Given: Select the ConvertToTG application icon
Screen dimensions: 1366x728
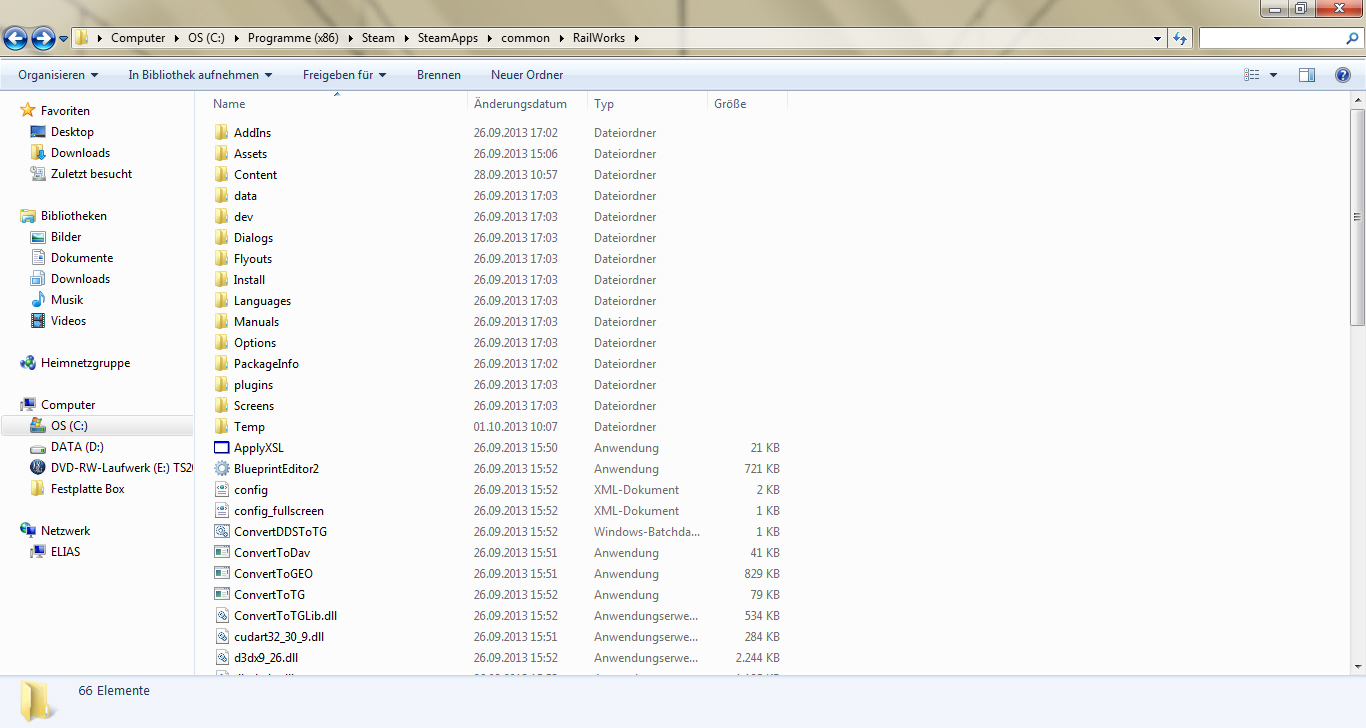Looking at the screenshot, I should tap(222, 595).
